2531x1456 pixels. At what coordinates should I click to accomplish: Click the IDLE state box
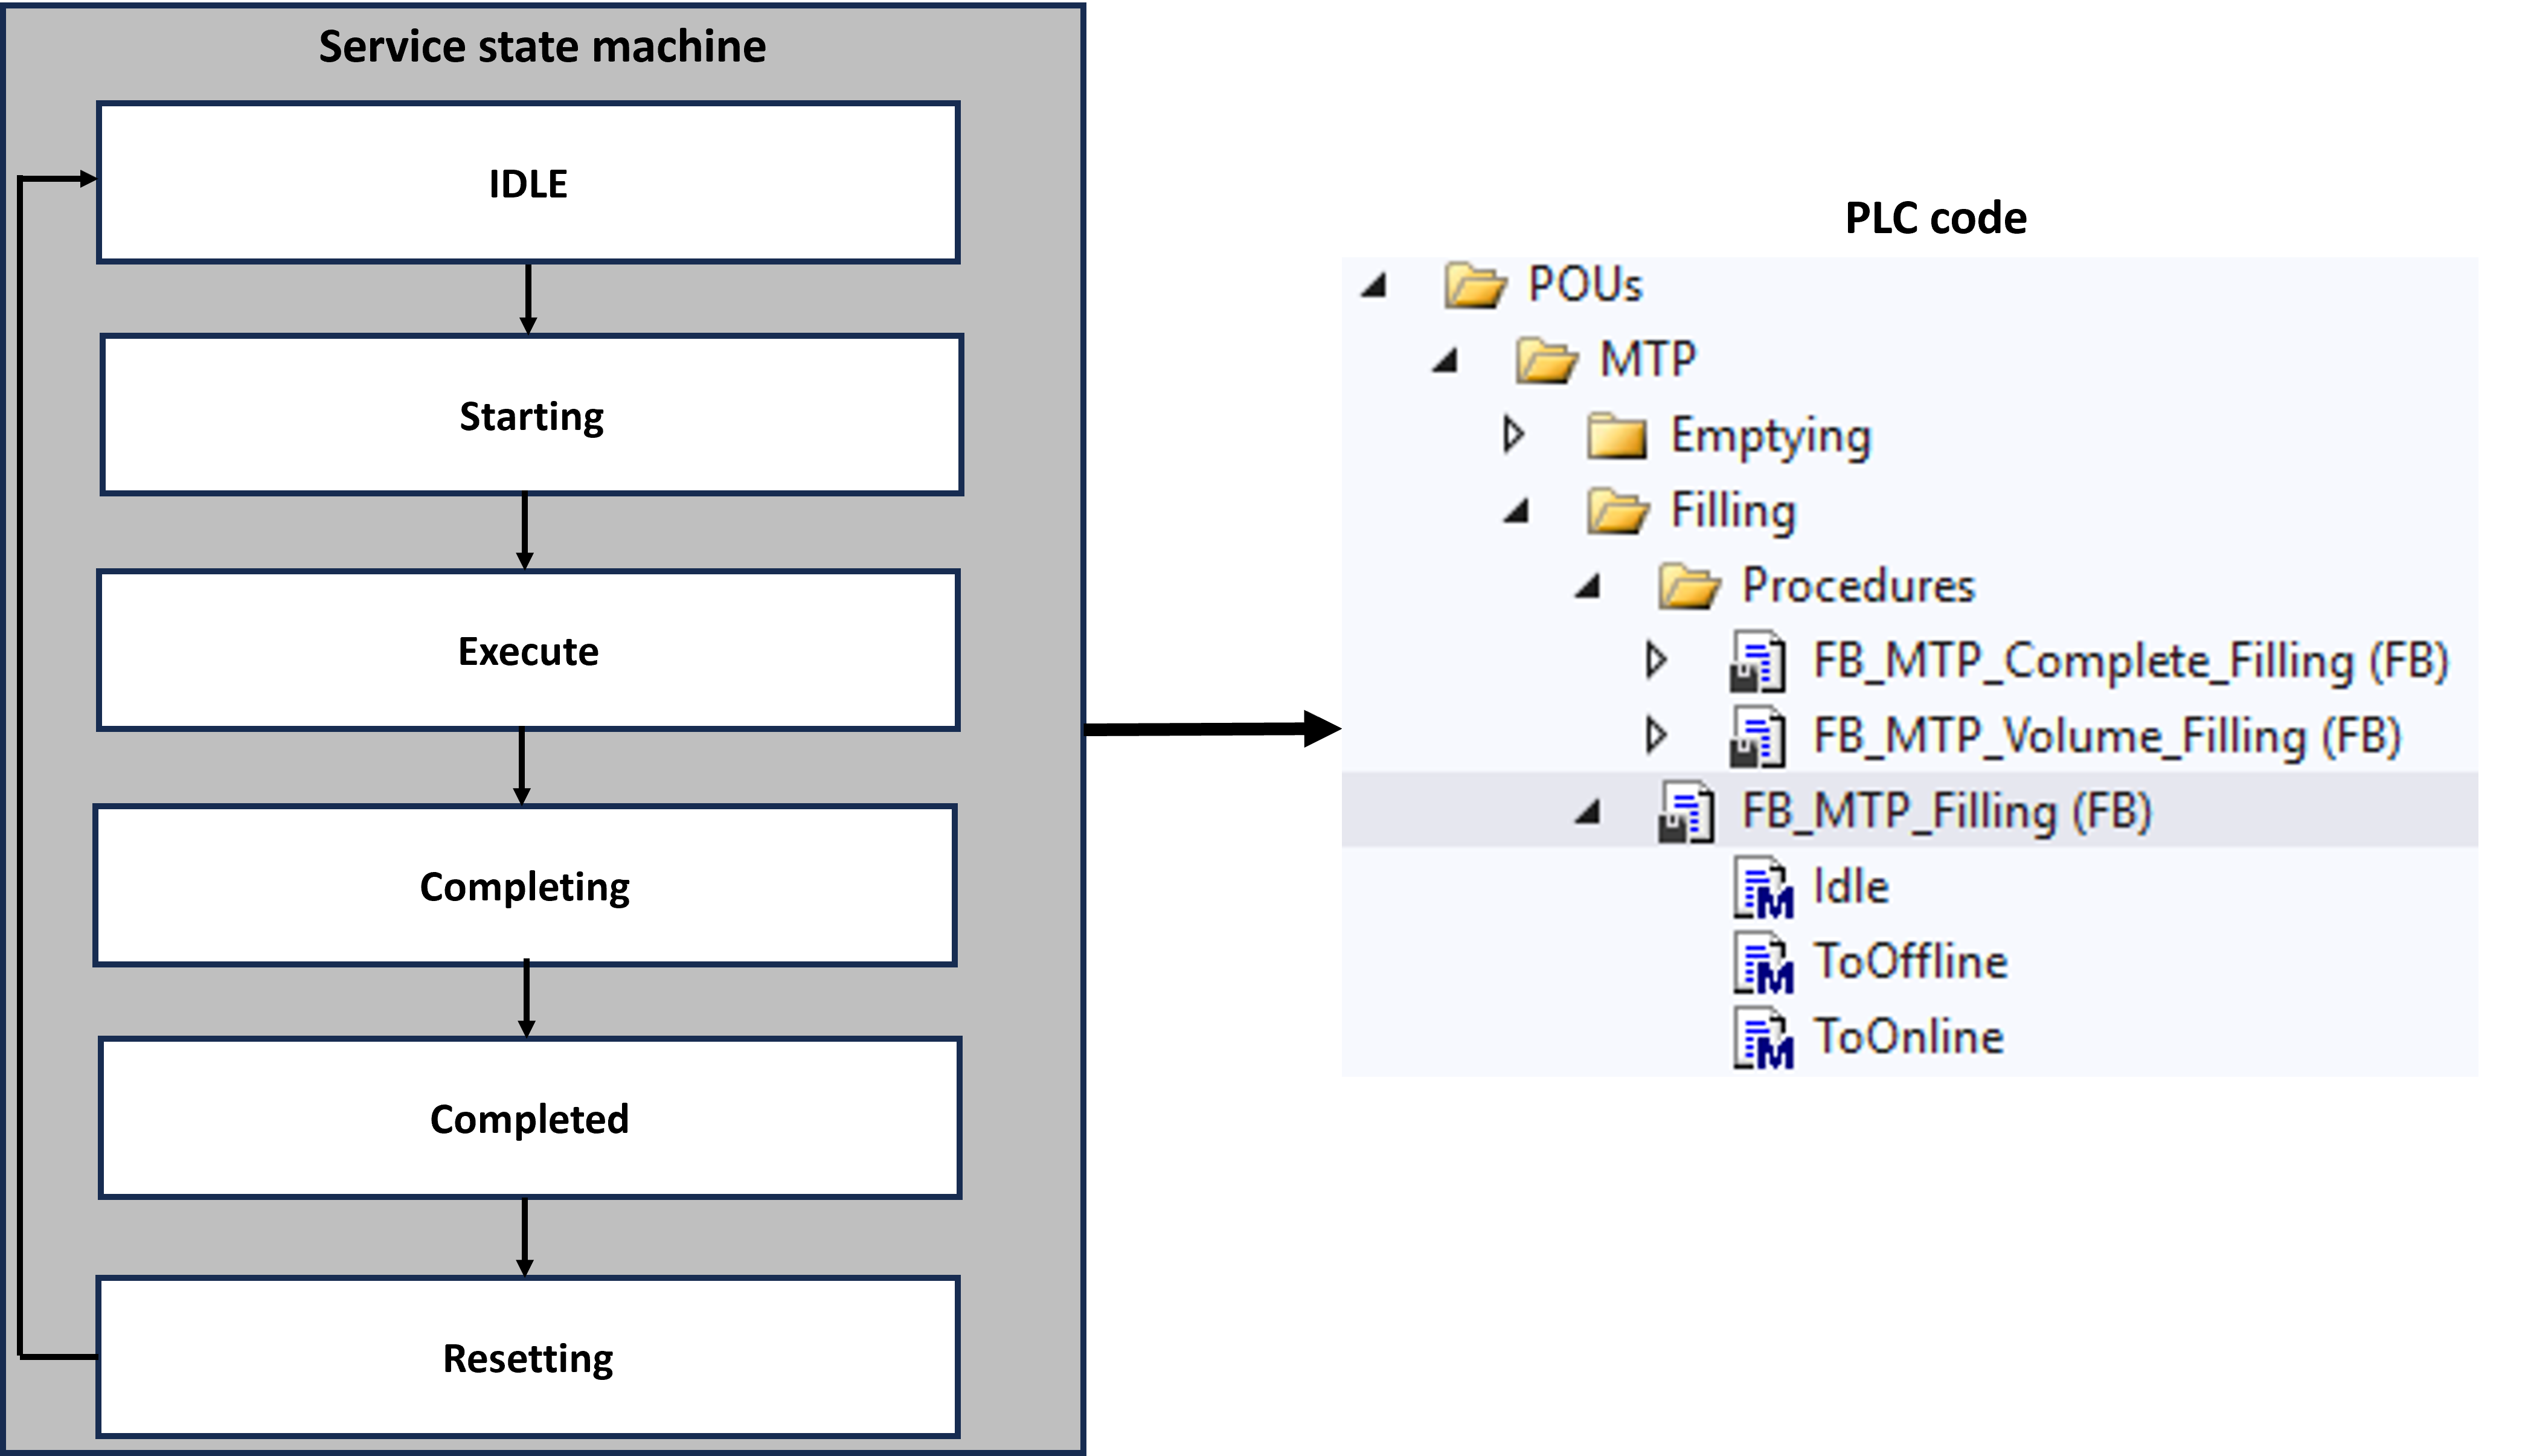[528, 183]
